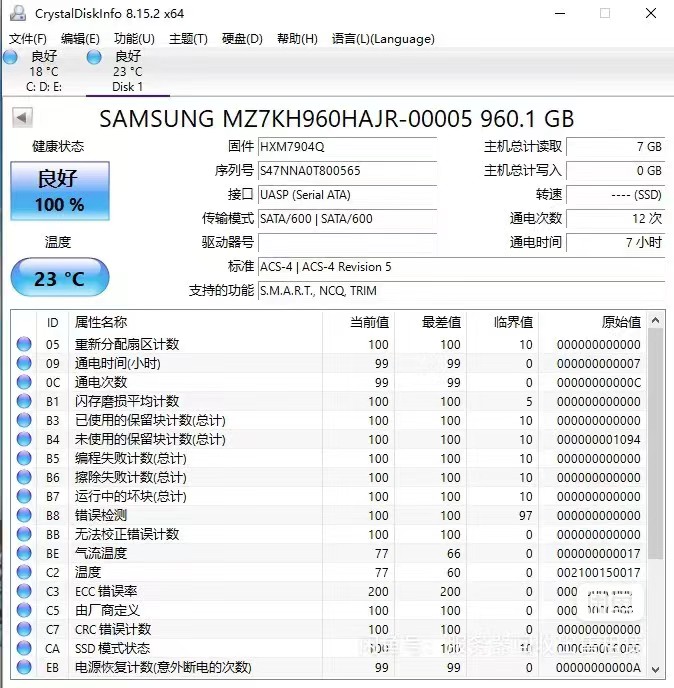This screenshot has height=688, width=674.
Task: Click the 原始值 column header
Action: 592,323
